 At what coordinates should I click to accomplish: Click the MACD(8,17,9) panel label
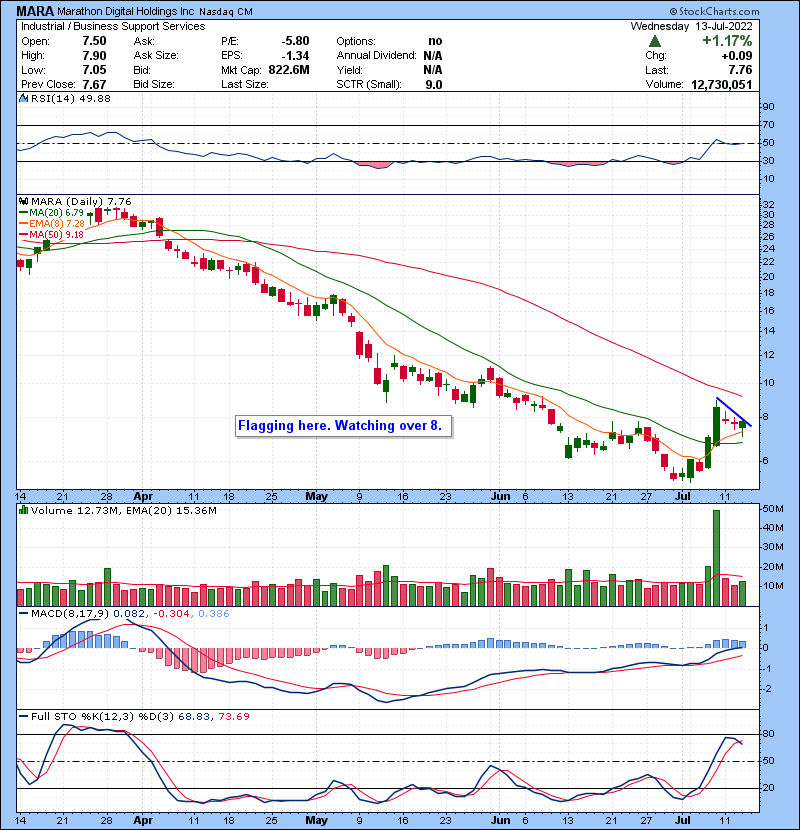tap(70, 614)
